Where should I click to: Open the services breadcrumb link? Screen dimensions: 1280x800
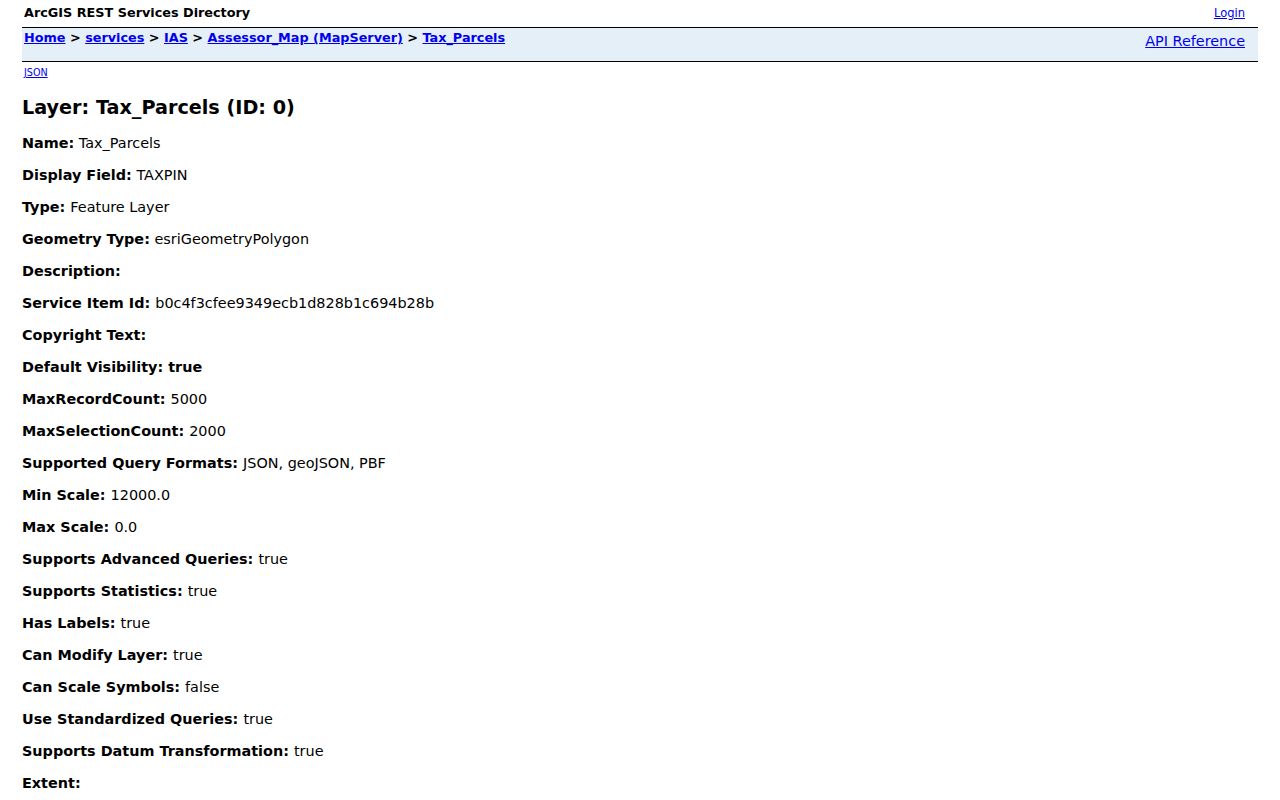click(x=115, y=38)
